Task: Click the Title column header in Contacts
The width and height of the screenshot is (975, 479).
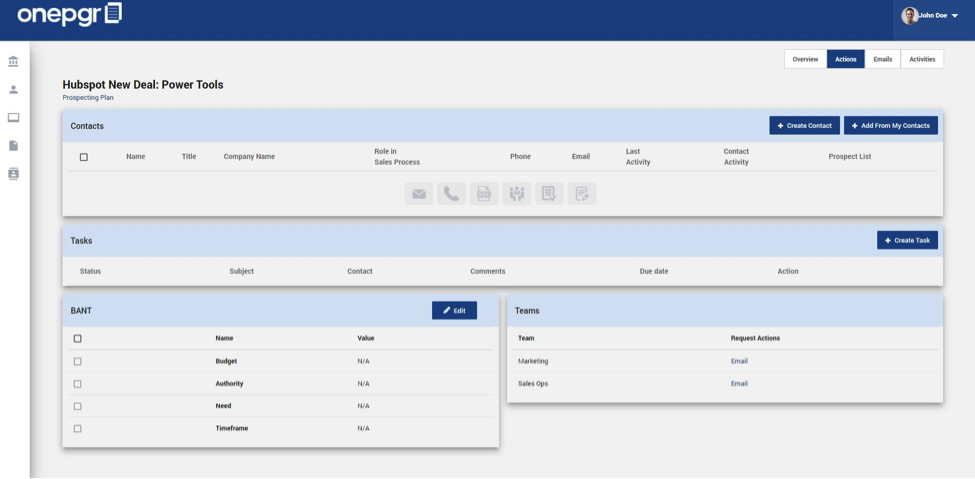Action: (x=189, y=157)
